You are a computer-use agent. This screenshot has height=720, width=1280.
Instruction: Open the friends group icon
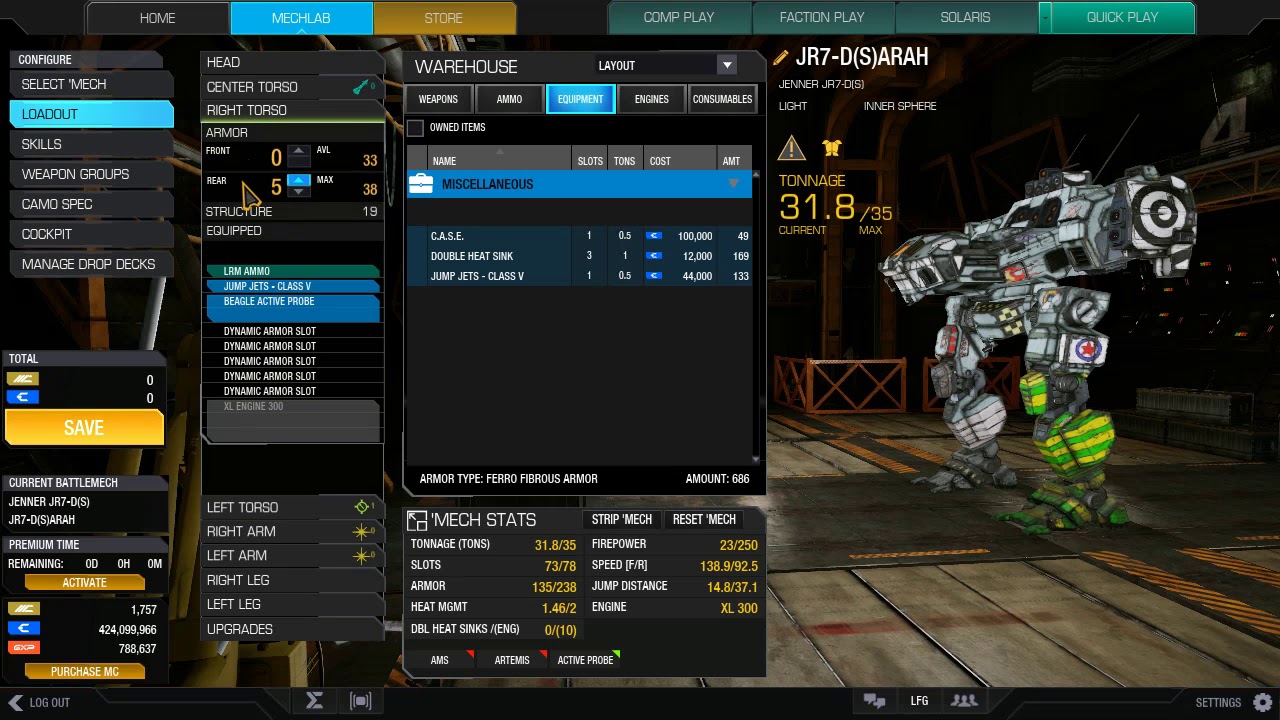(964, 701)
